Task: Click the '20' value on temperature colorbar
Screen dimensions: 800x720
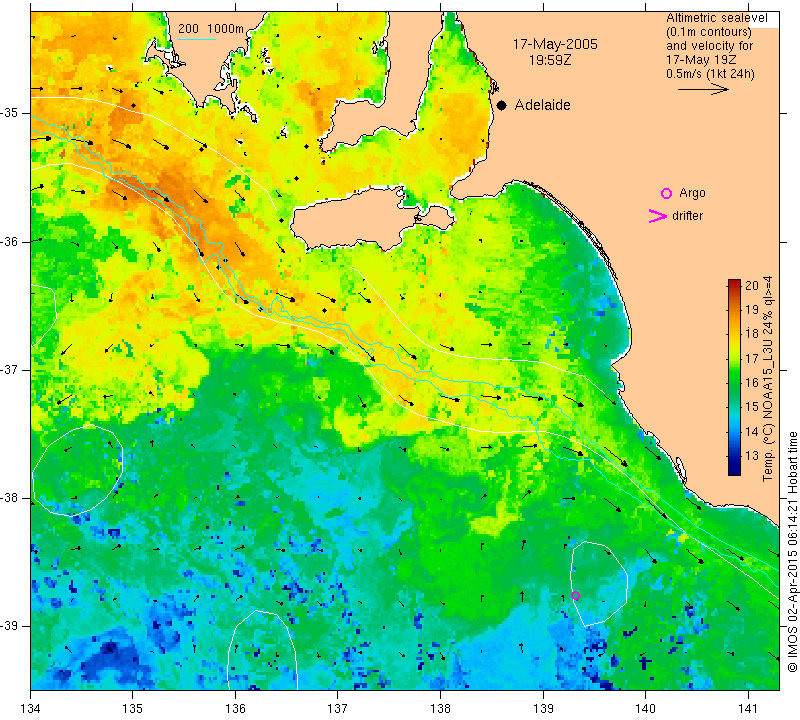Action: (752, 285)
